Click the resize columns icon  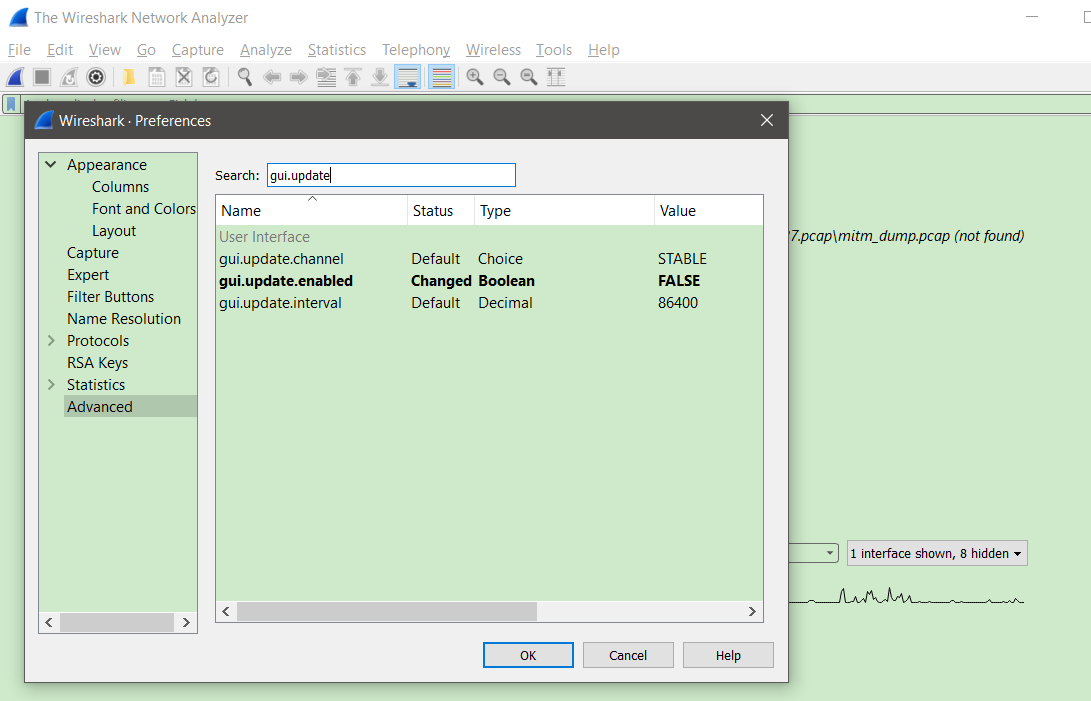pos(556,77)
